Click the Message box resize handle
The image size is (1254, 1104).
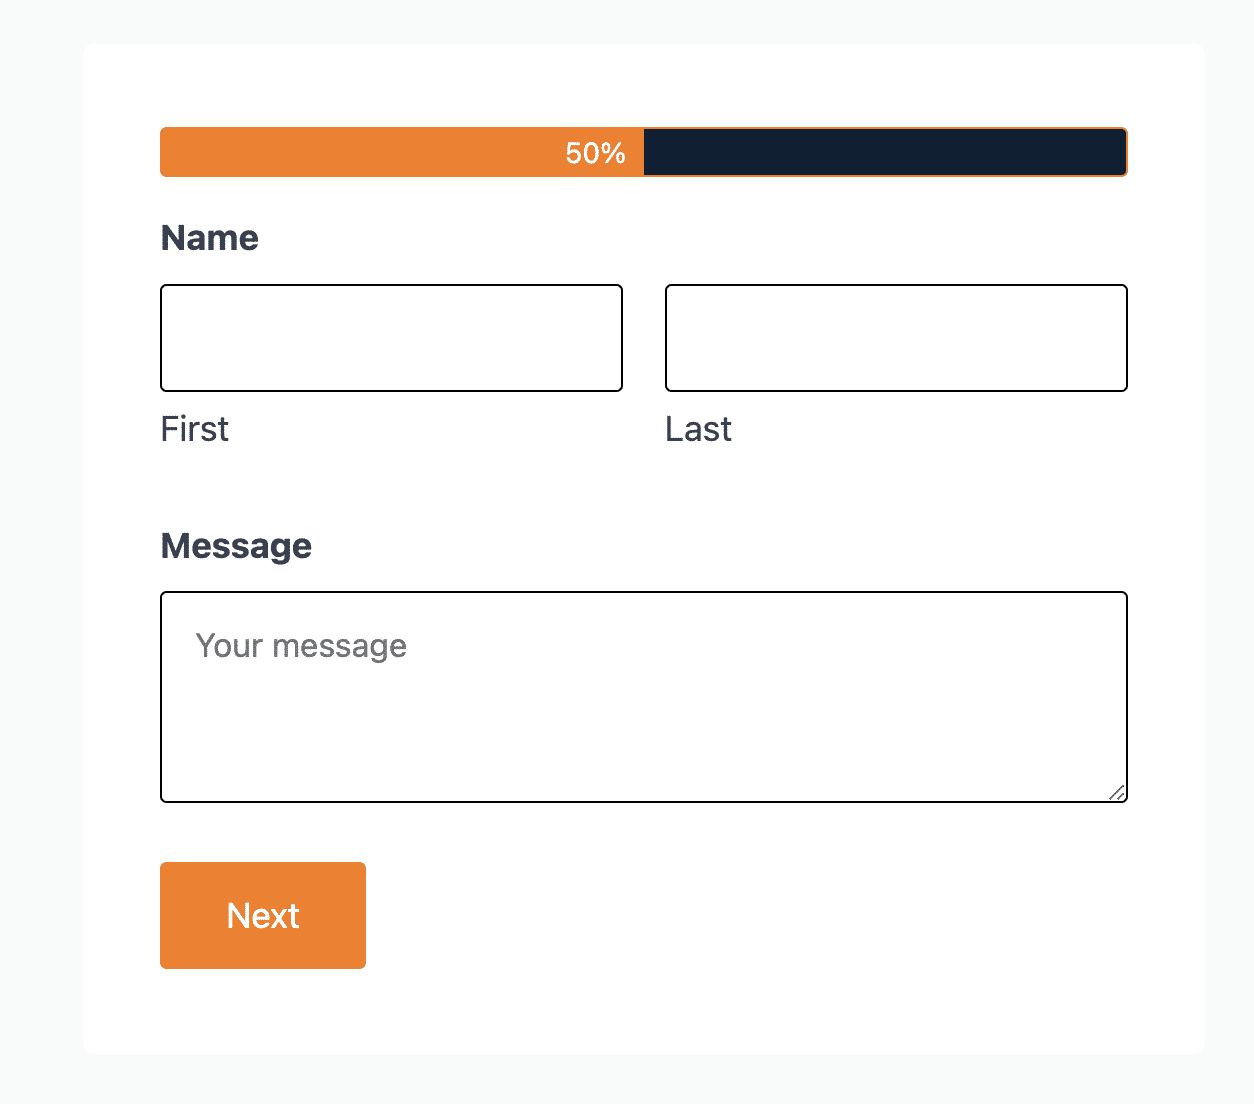pos(1117,792)
